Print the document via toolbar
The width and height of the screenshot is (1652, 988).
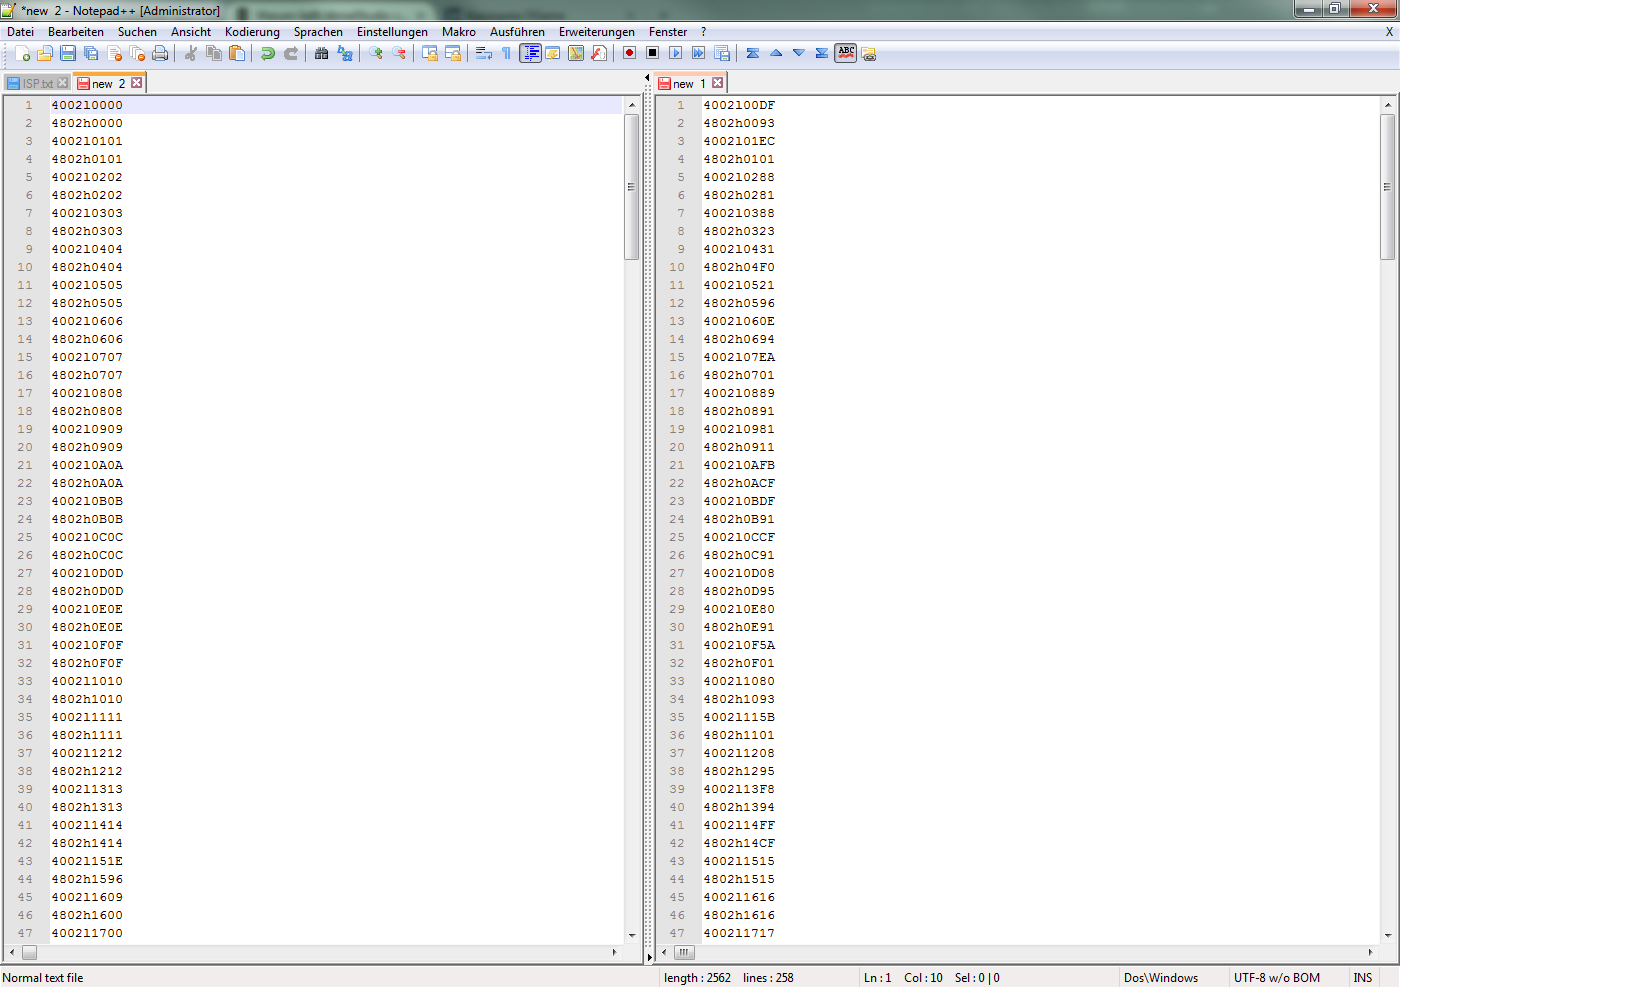pyautogui.click(x=160, y=53)
